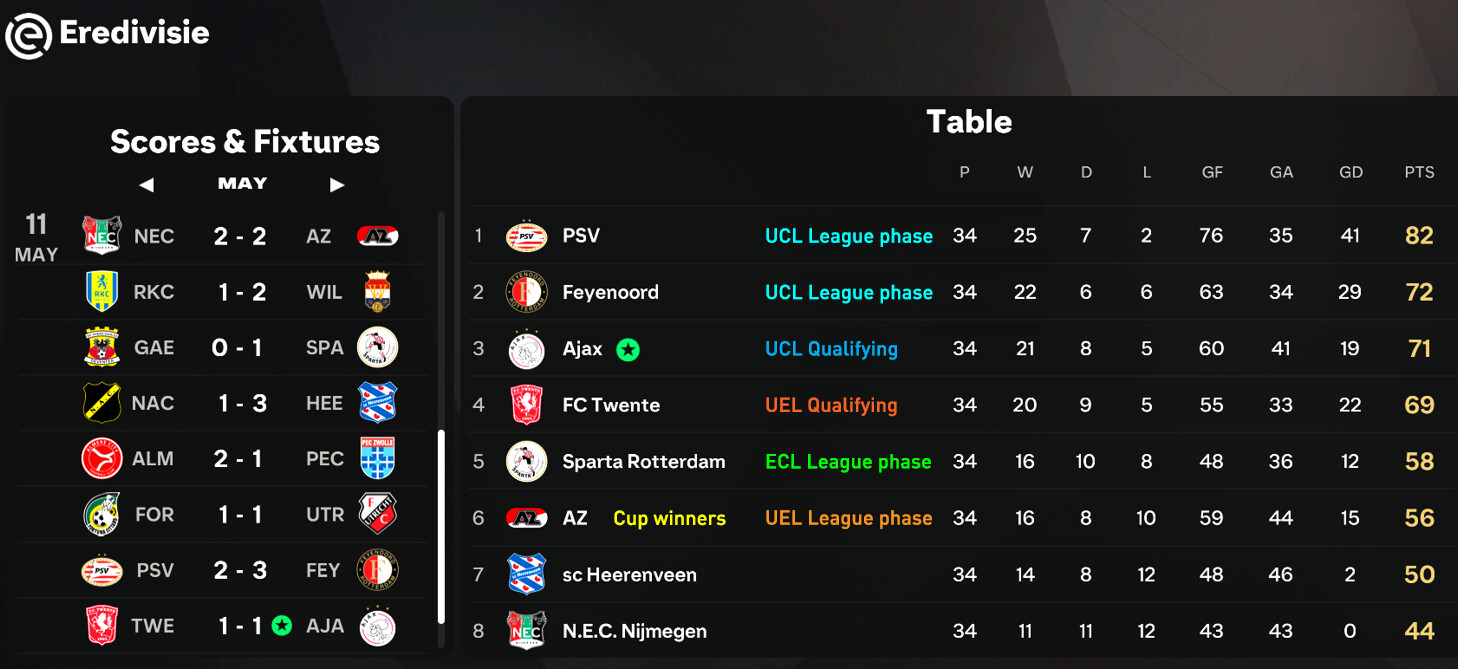Click the green star icon beside Ajax in table

tap(628, 349)
